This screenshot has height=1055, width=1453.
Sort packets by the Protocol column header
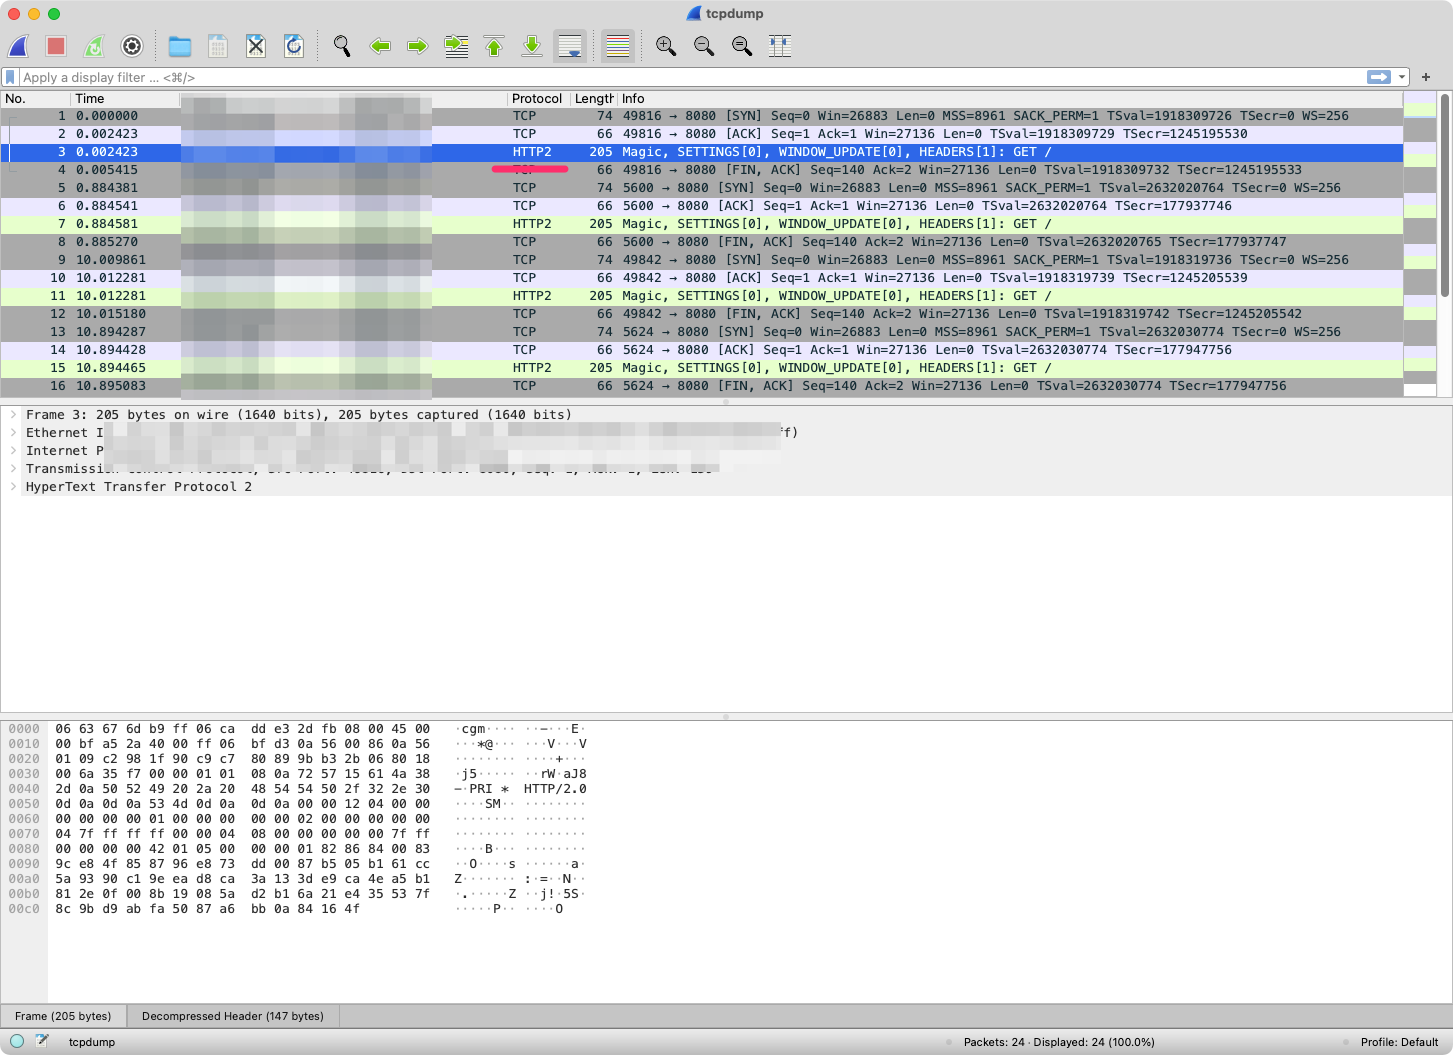pos(539,99)
